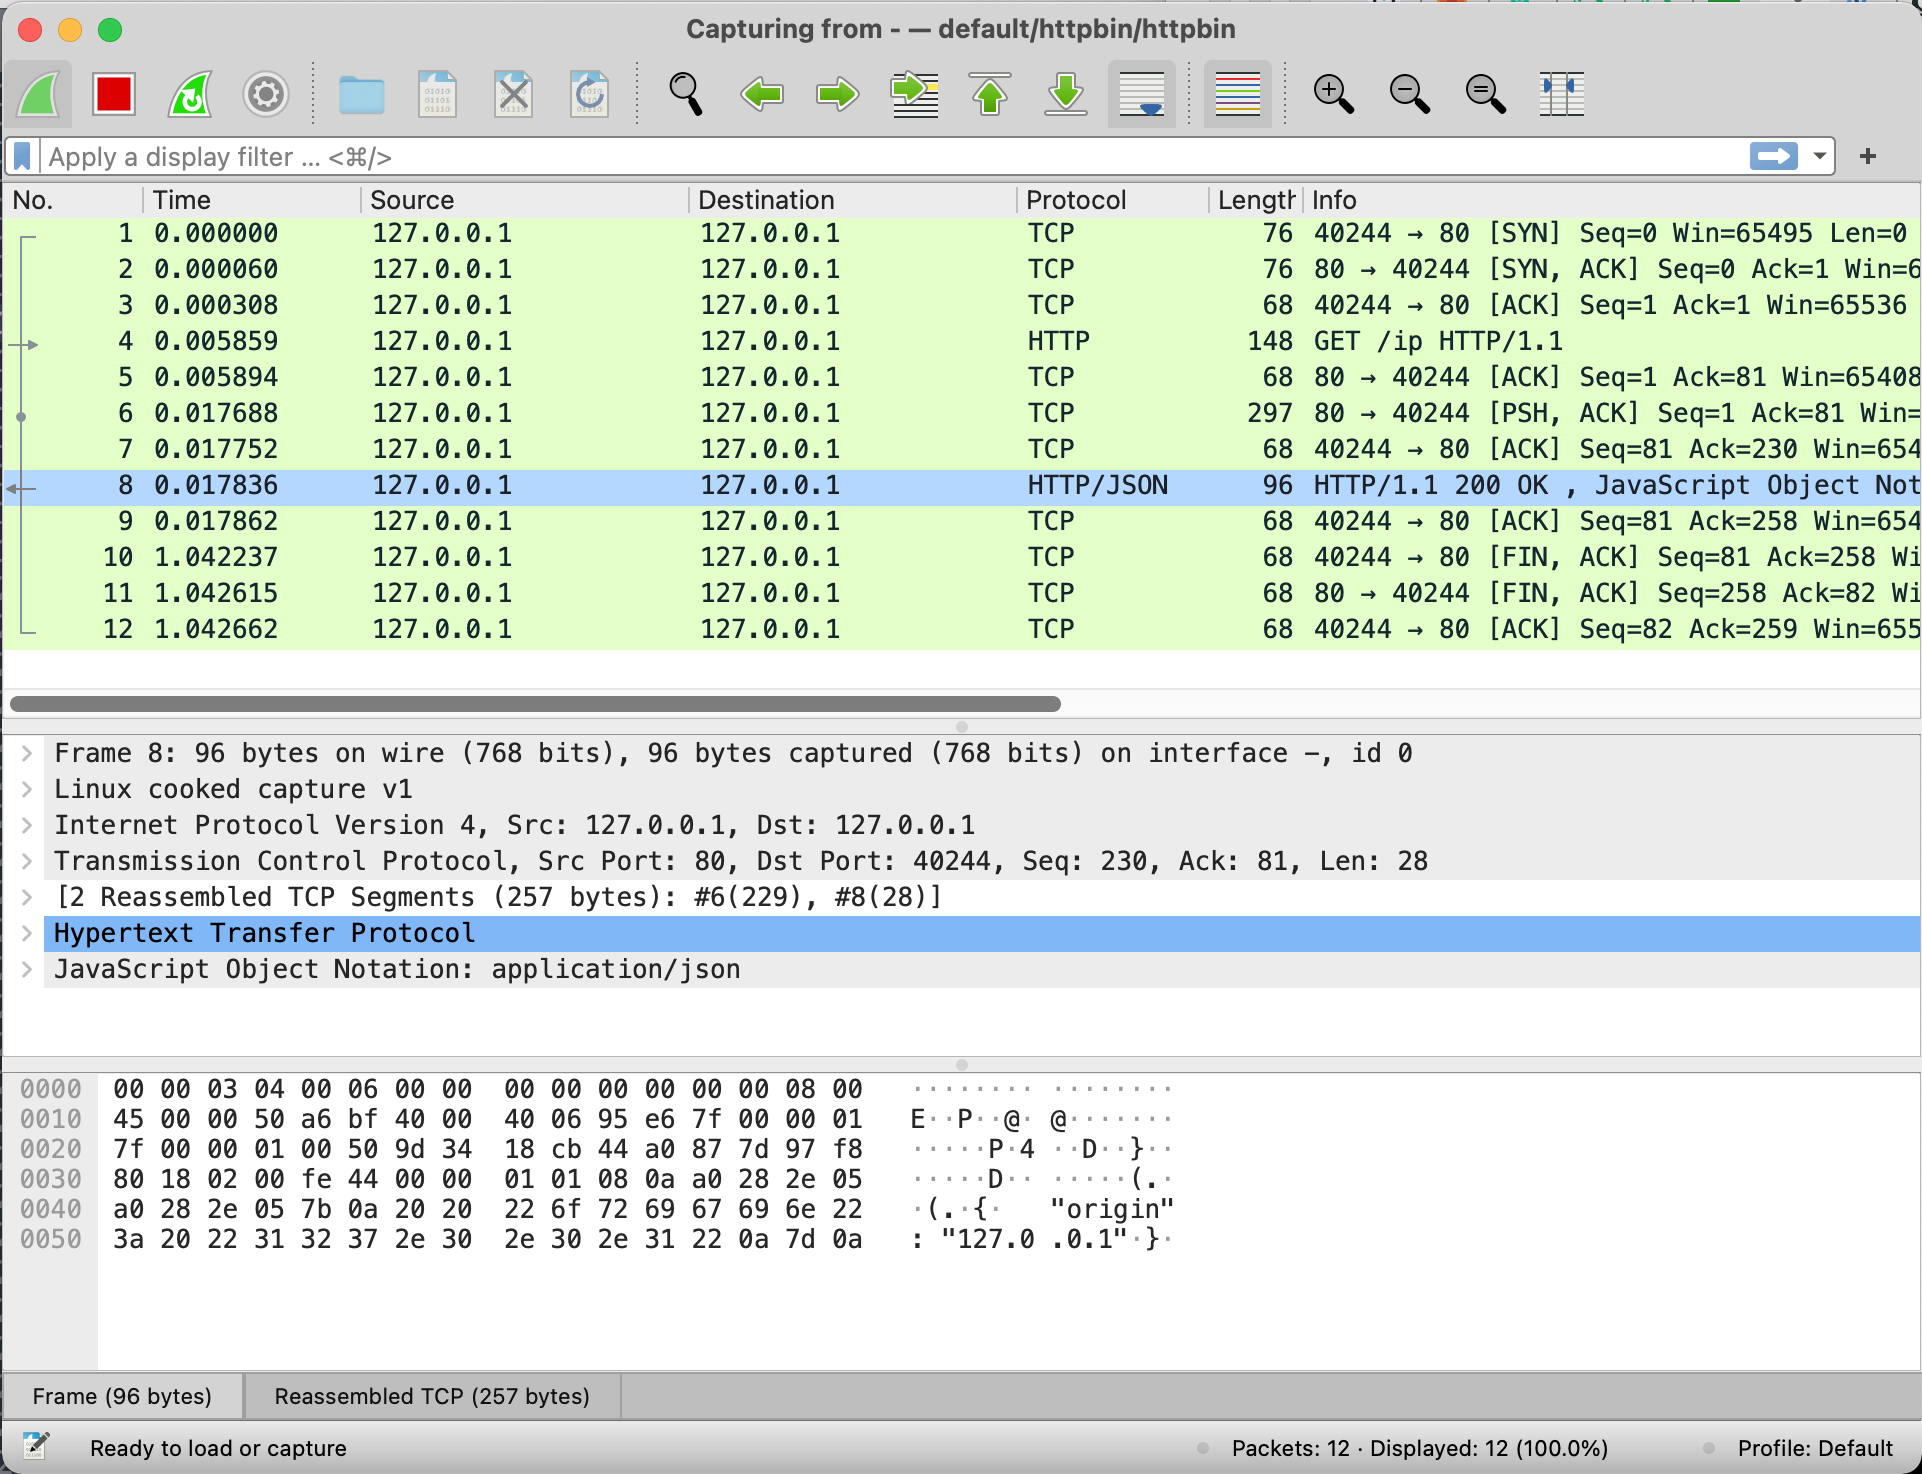This screenshot has width=1922, height=1474.
Task: Select the Frame (96 bytes) tab
Action: [x=122, y=1396]
